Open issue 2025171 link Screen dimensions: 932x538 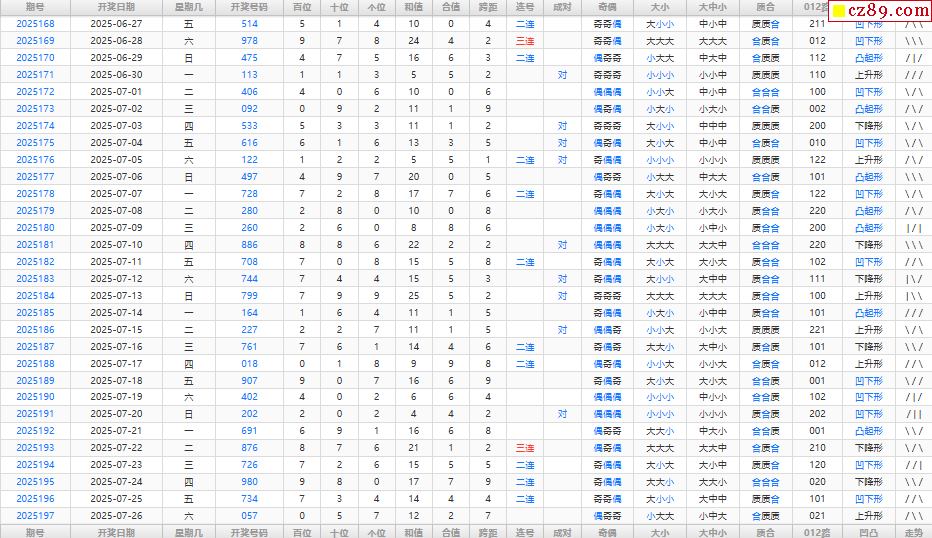click(x=35, y=75)
